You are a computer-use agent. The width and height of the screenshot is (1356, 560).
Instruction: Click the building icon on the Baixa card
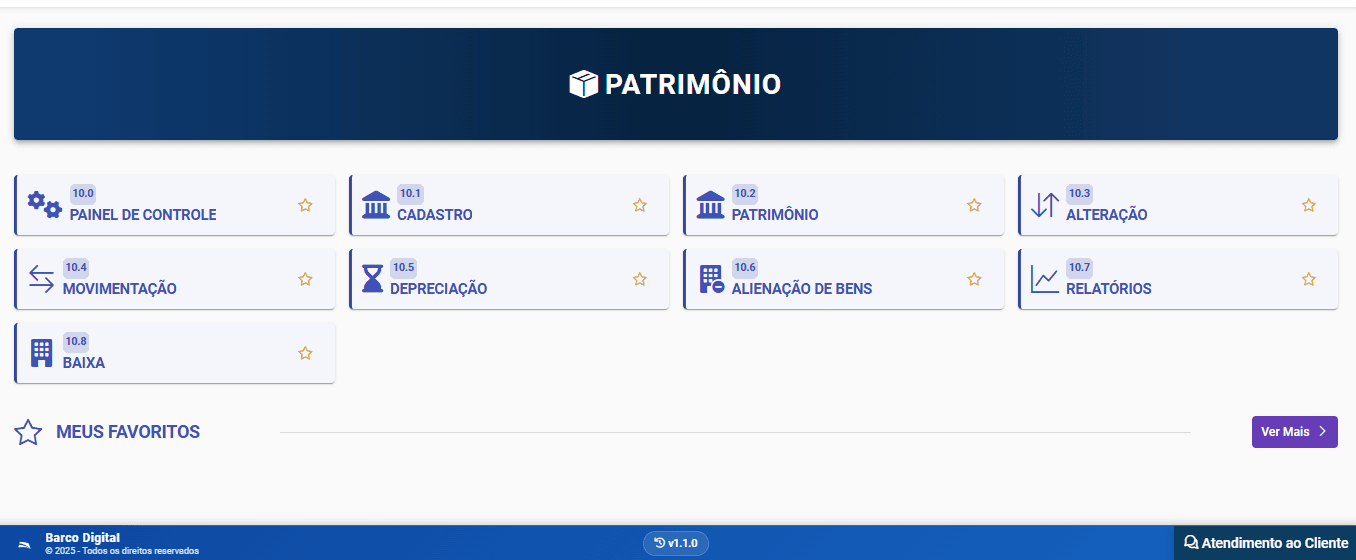(x=41, y=353)
